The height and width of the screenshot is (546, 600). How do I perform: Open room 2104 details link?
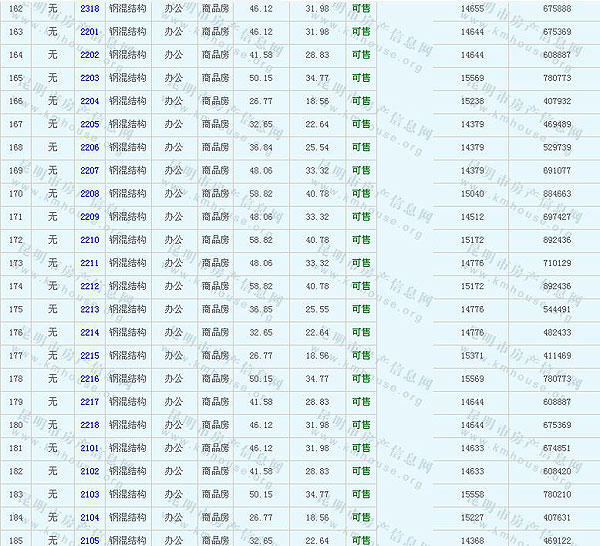point(89,518)
